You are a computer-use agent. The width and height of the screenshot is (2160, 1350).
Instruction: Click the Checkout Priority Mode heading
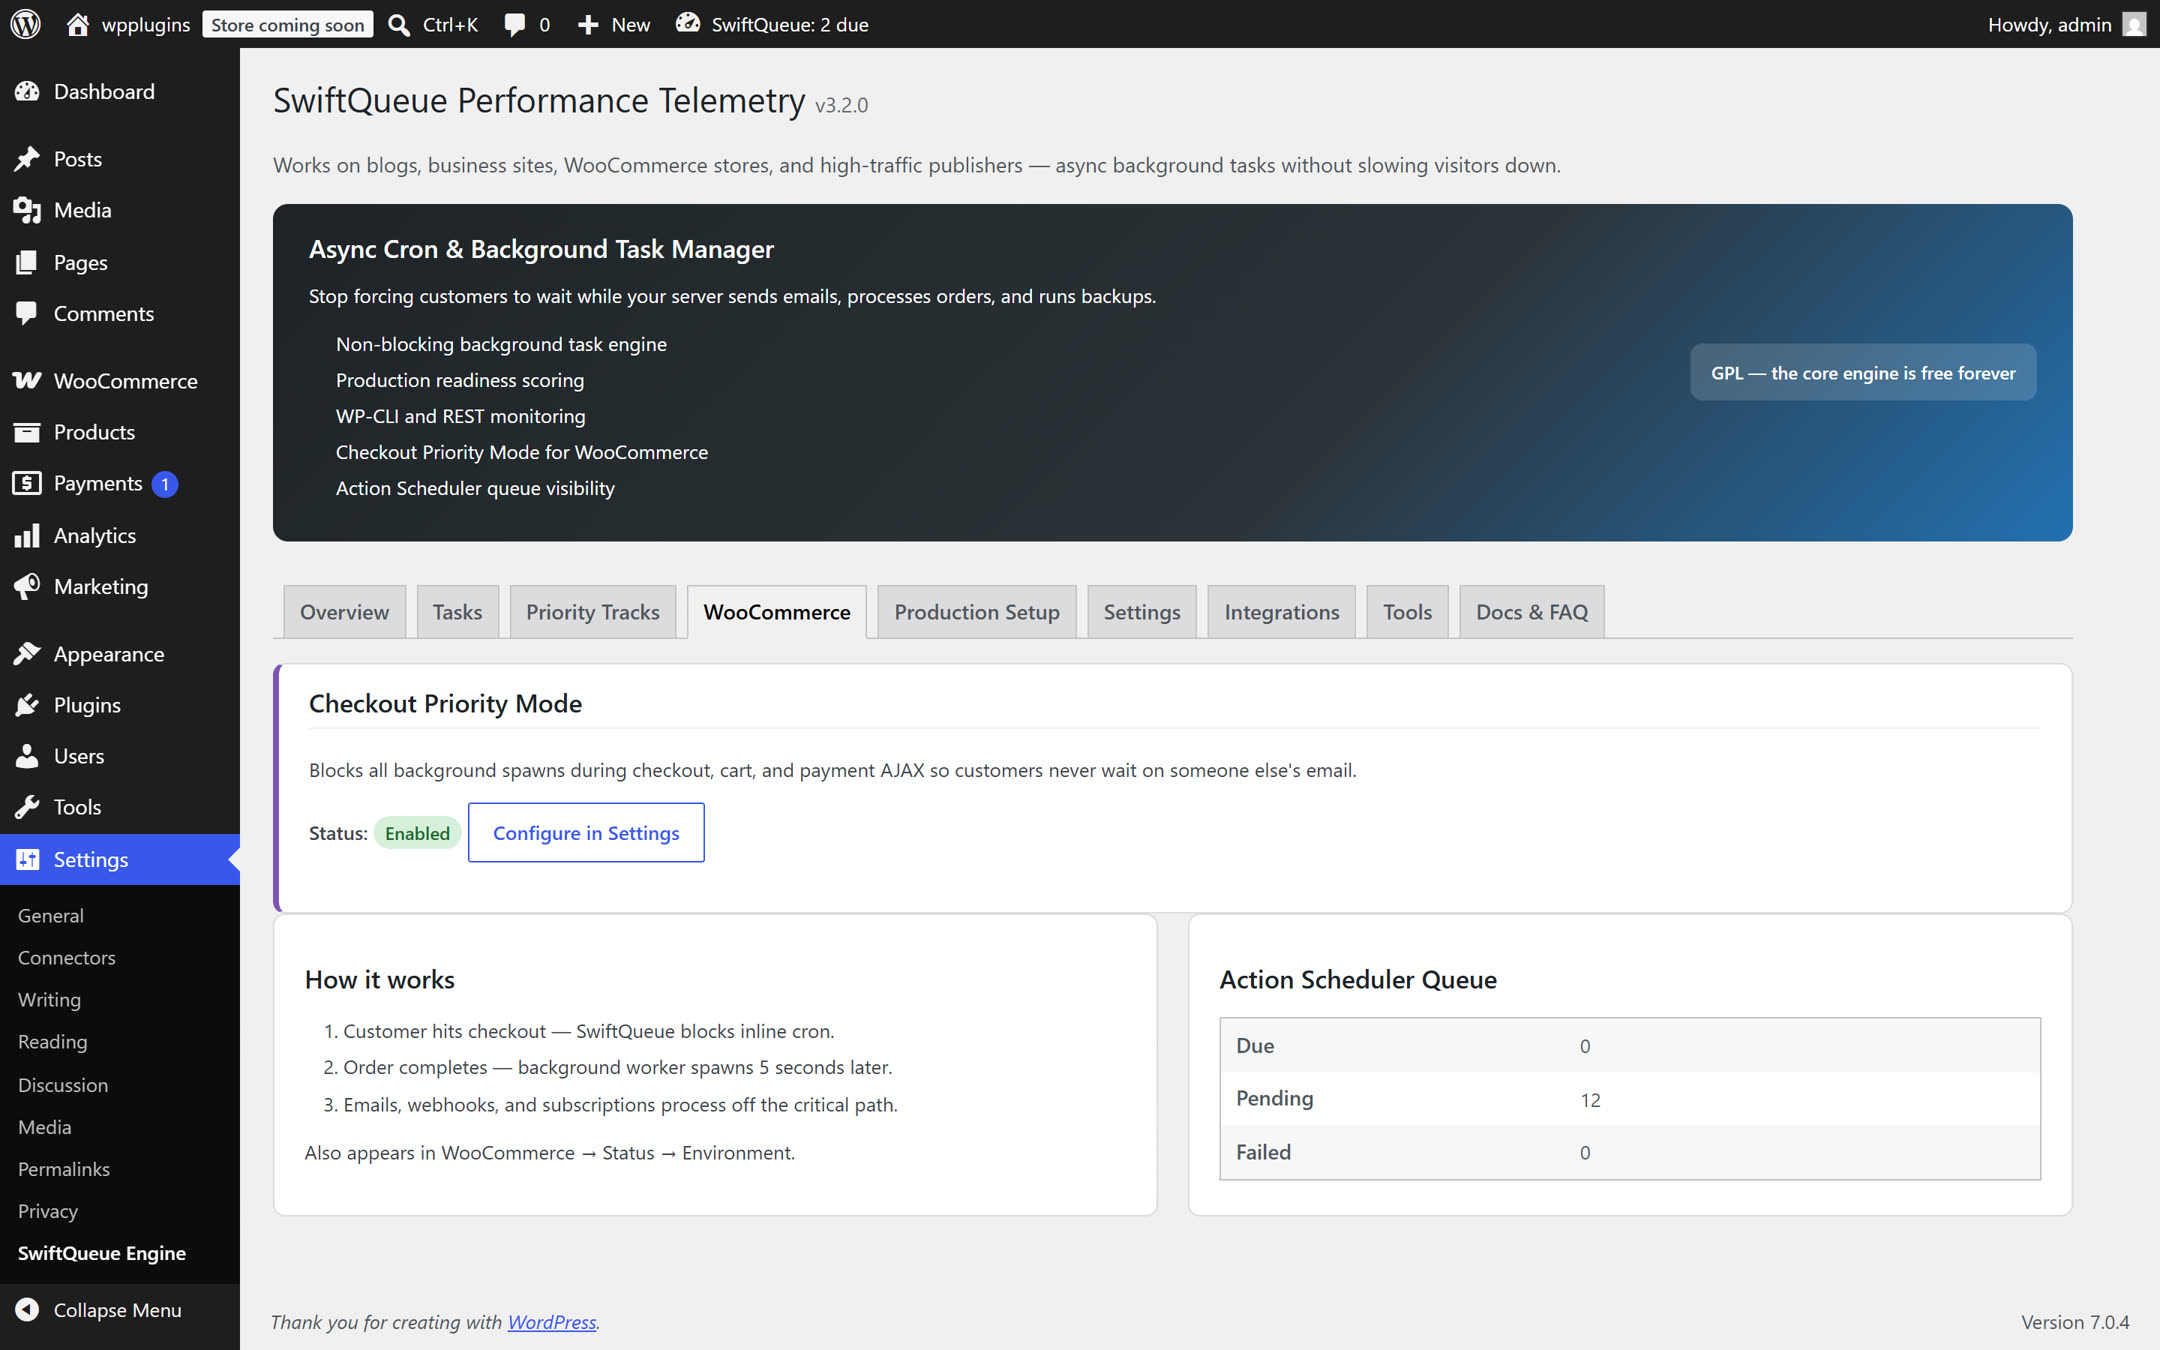(x=445, y=703)
